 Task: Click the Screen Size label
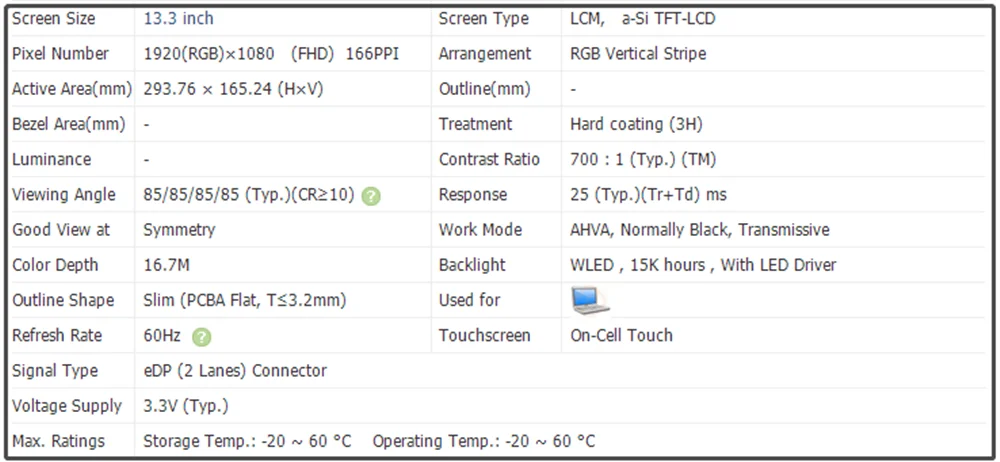(x=54, y=18)
